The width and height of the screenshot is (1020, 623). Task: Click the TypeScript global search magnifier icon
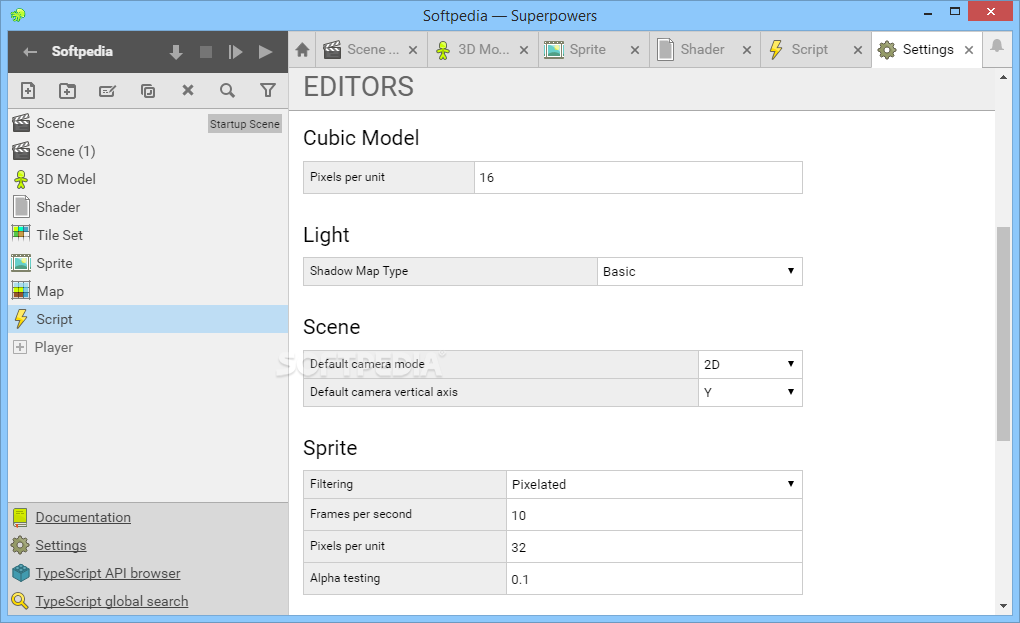tap(20, 601)
